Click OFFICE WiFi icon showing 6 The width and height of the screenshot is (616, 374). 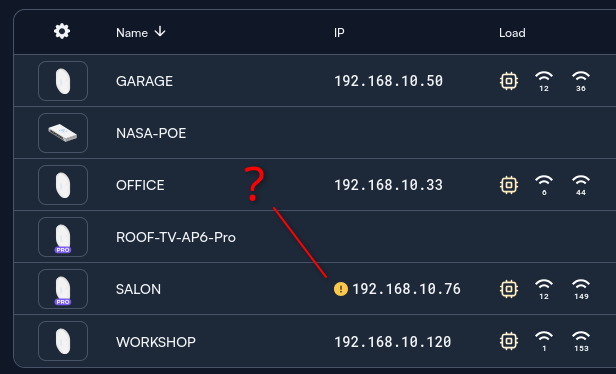[544, 185]
